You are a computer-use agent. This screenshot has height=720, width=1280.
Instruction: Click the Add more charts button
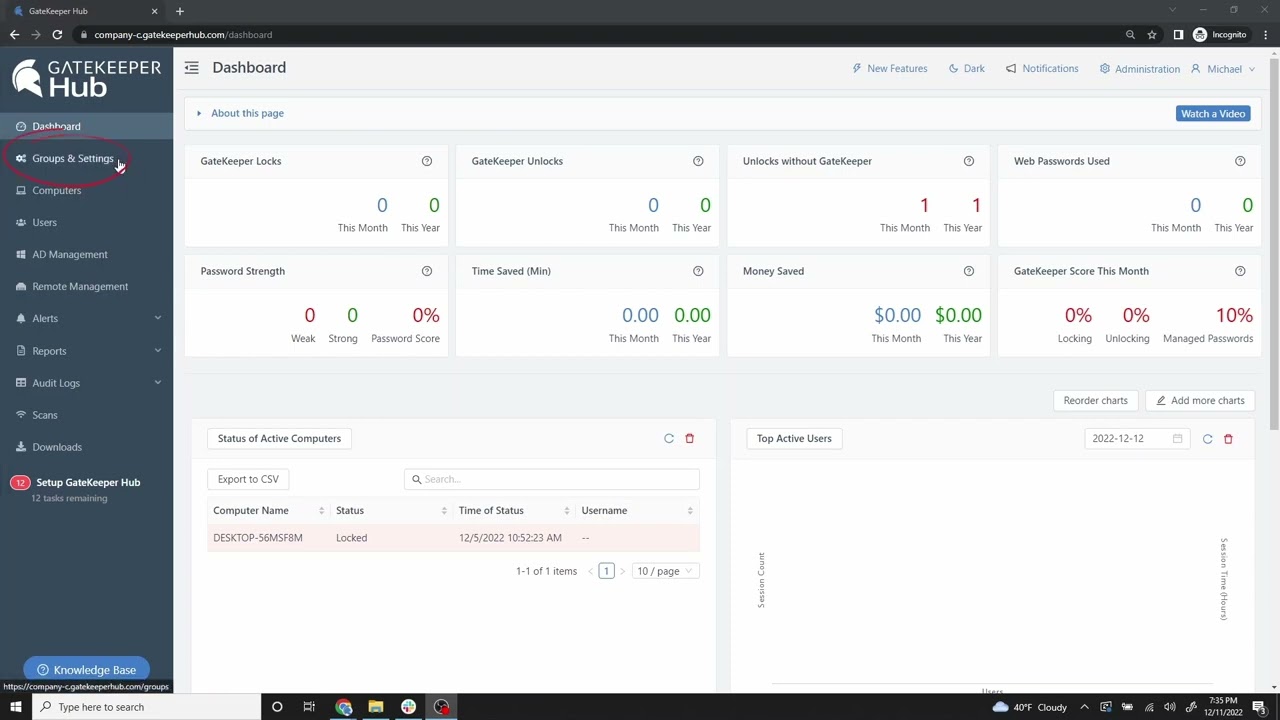tap(1199, 400)
